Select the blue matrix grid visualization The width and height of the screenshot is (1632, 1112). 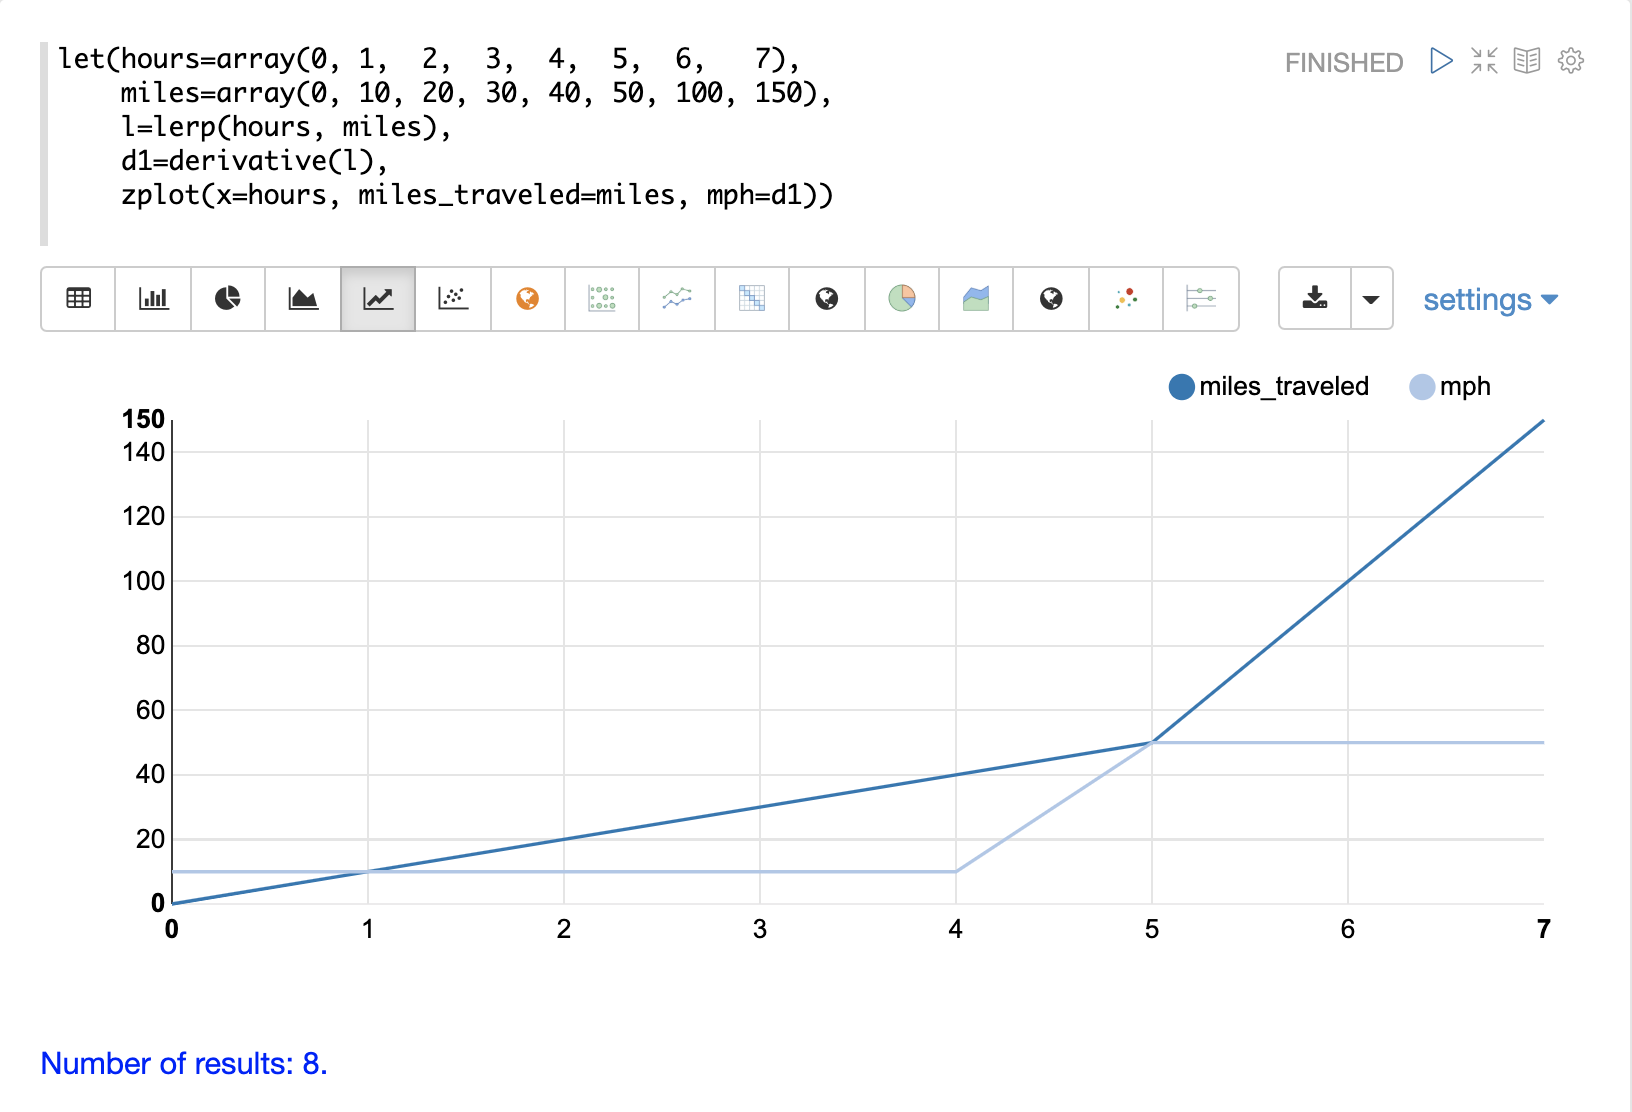[x=752, y=298]
